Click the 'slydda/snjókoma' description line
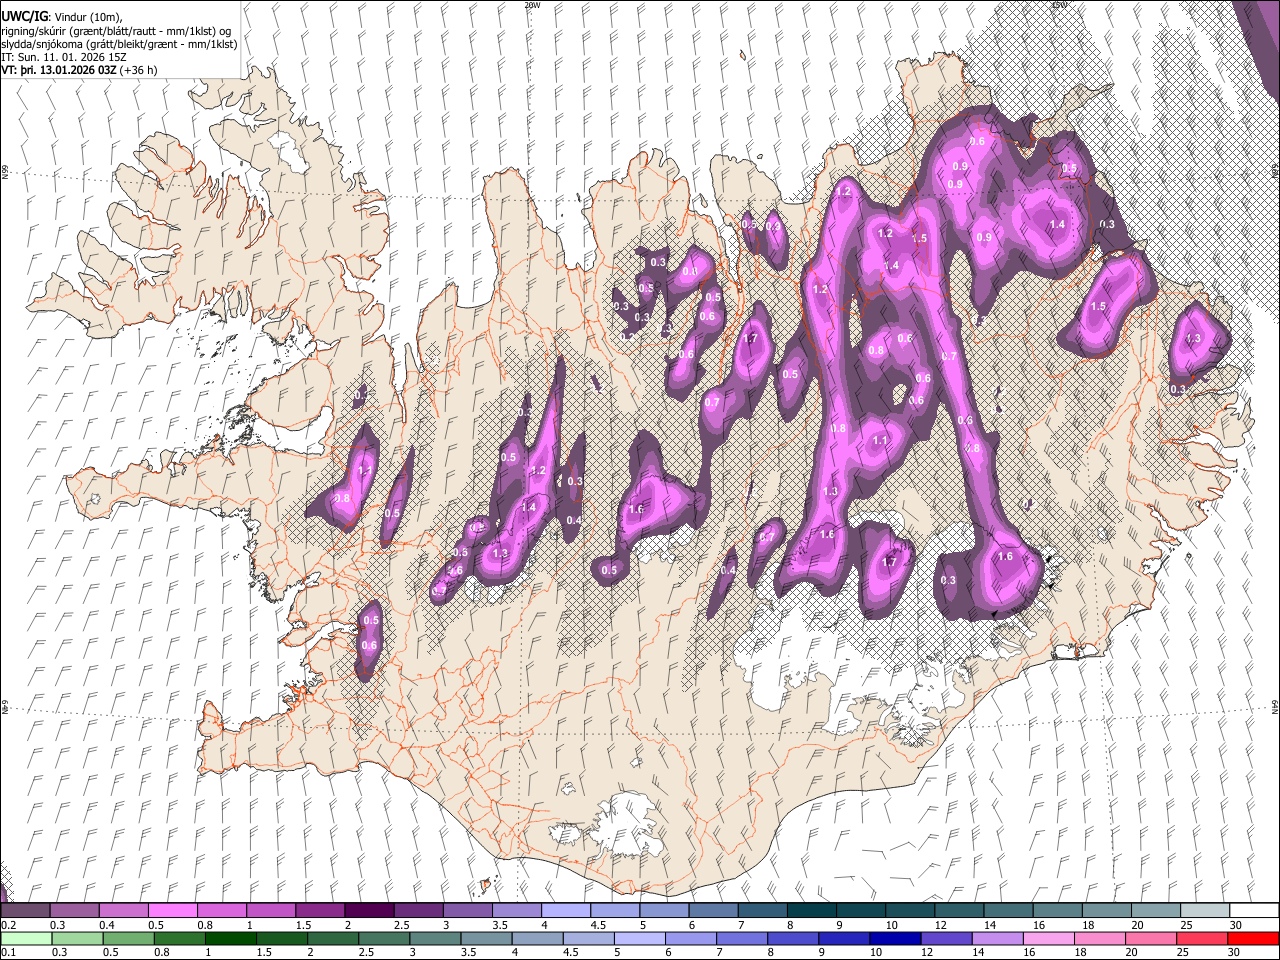 [x=119, y=44]
